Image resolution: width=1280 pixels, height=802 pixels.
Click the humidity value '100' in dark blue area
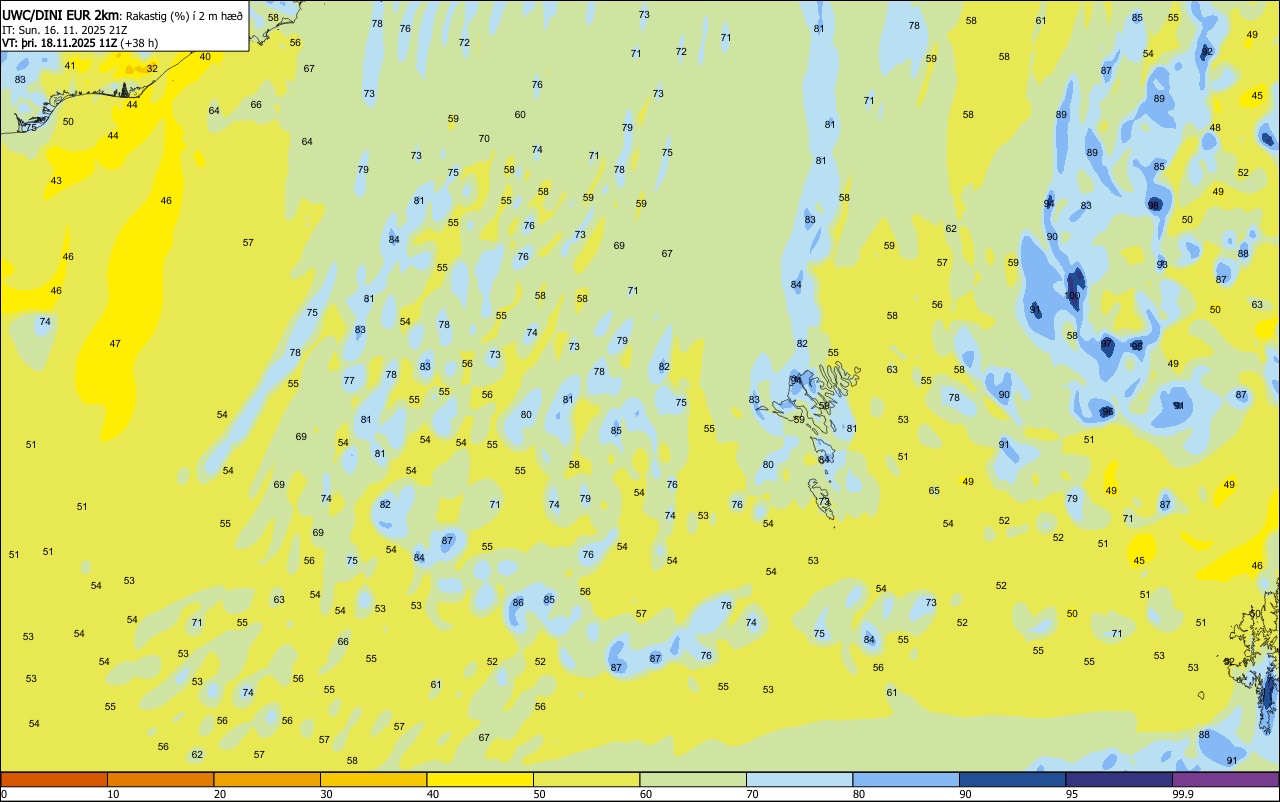1072,296
